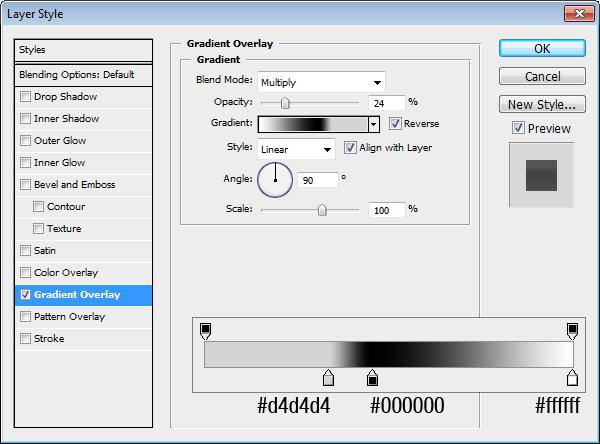Check the Texture checkbox

click(x=38, y=229)
